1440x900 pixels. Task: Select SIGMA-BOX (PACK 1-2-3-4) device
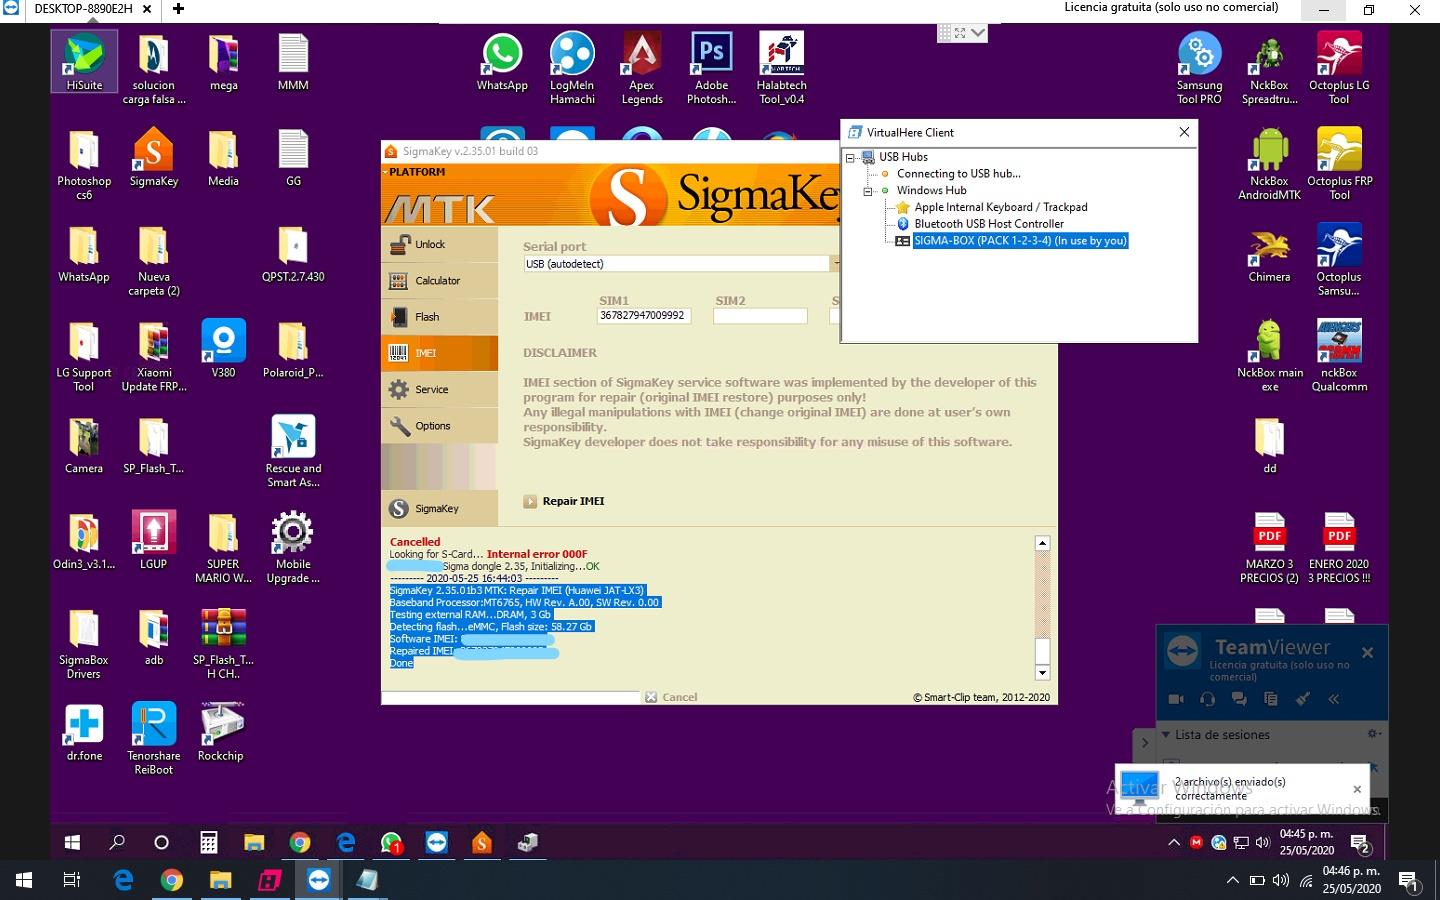1020,241
